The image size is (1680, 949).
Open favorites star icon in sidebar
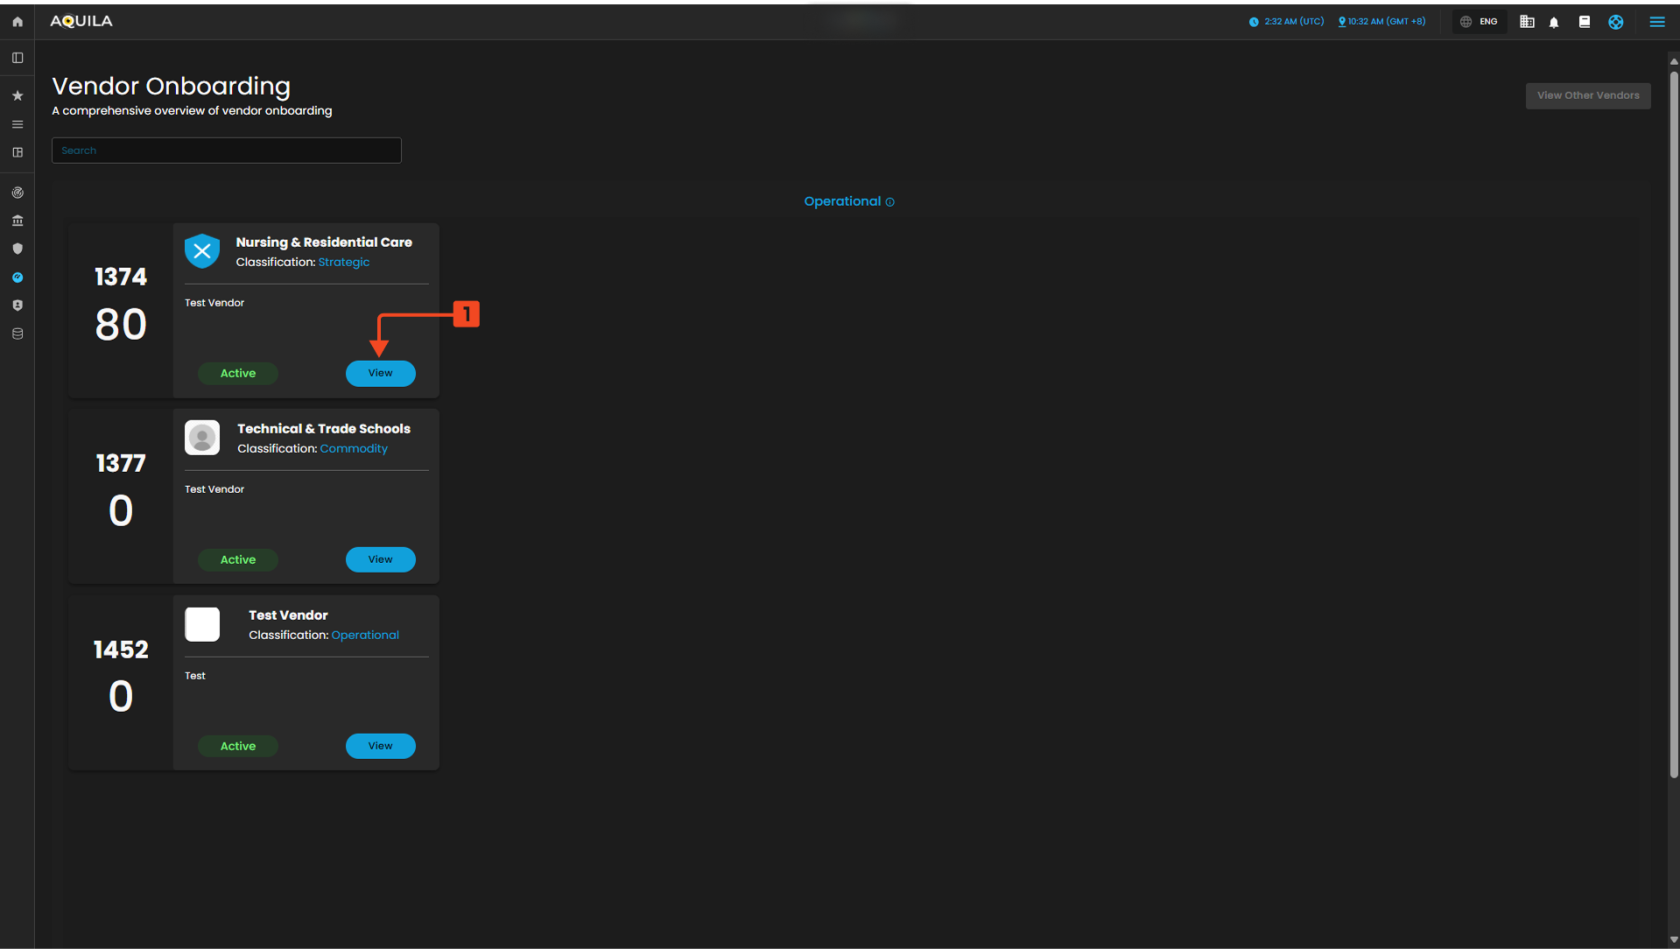pyautogui.click(x=17, y=96)
